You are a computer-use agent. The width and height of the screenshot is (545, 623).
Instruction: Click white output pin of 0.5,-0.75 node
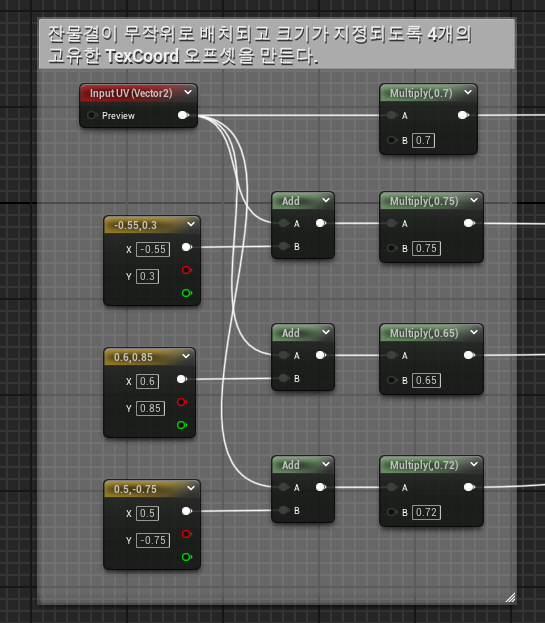click(x=187, y=511)
